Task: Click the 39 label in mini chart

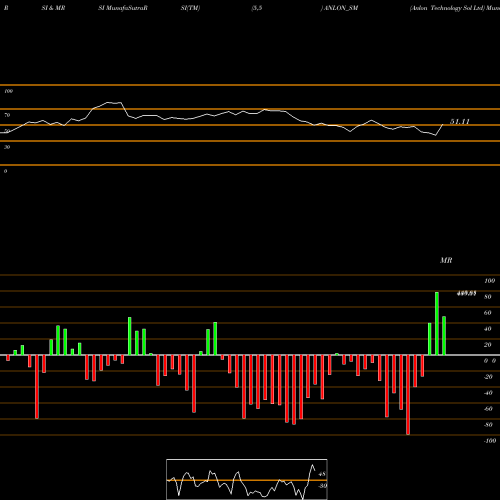Action: click(x=322, y=486)
